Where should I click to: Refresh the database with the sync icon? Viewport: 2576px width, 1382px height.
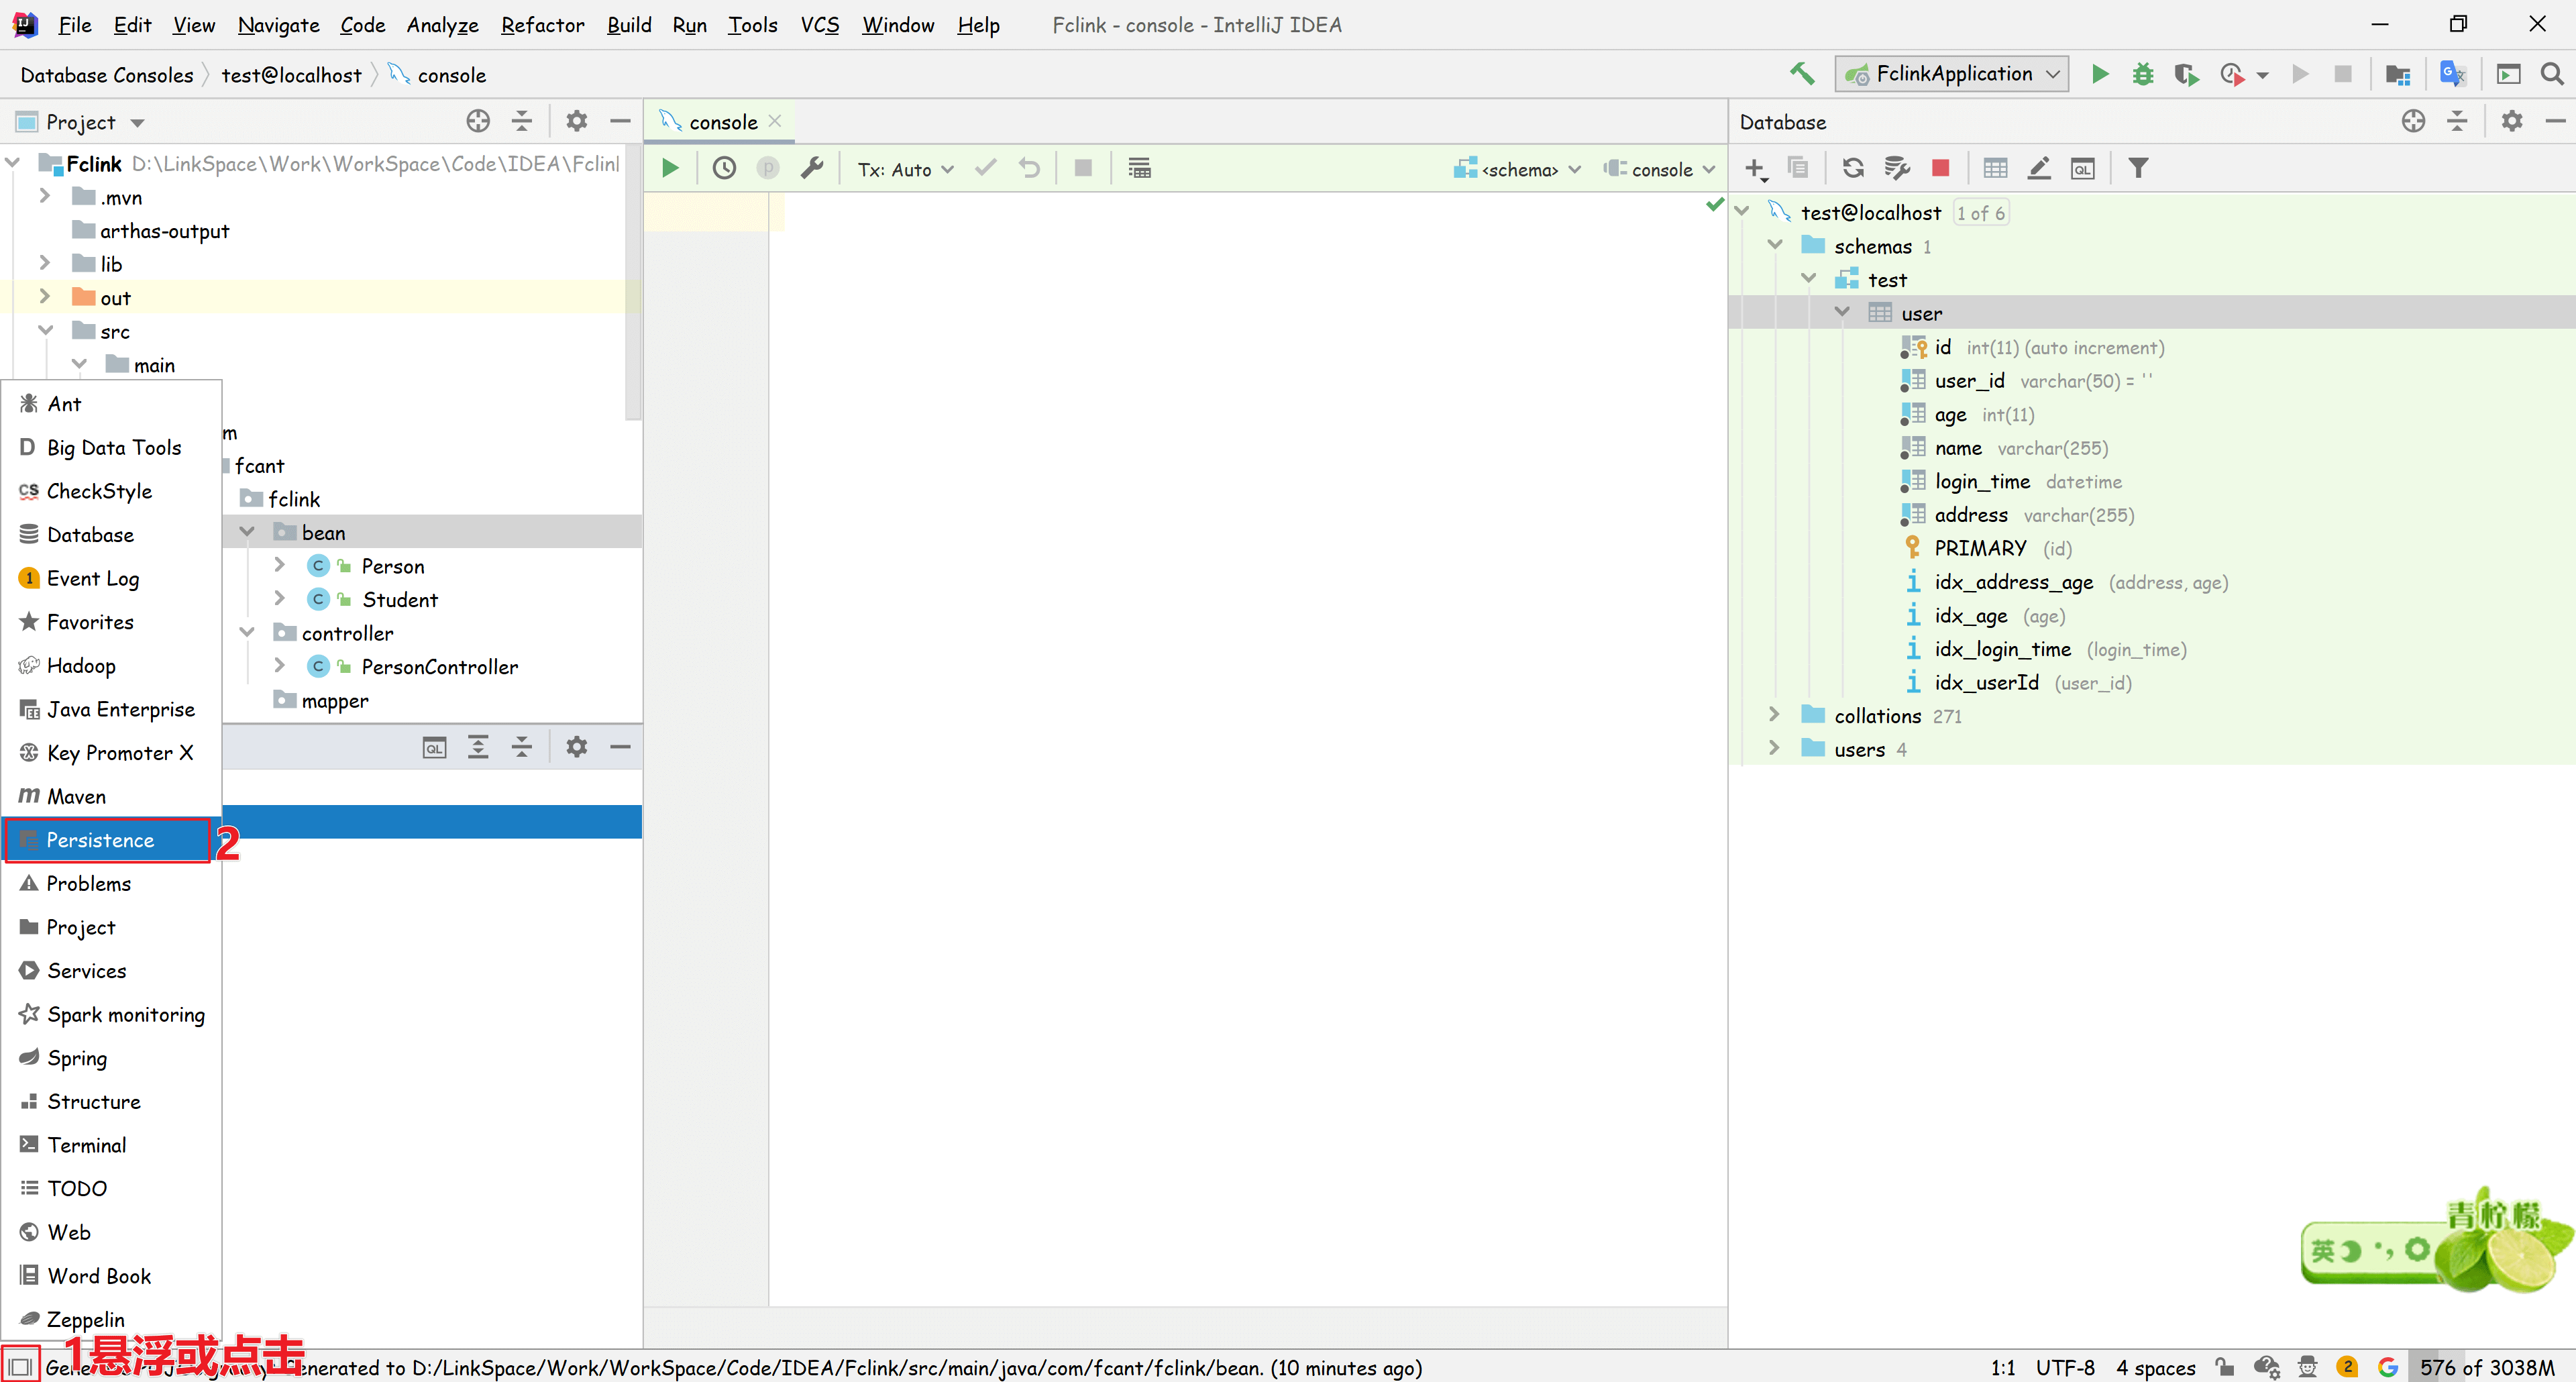(1852, 169)
